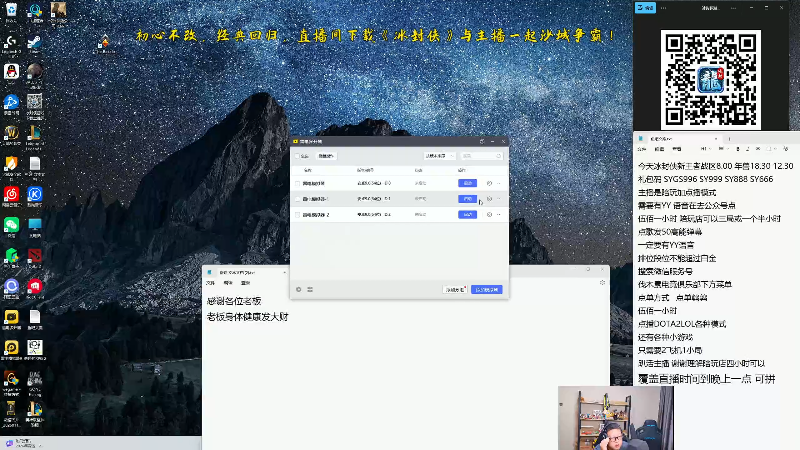Open the first menu in the right-side notepad
The height and width of the screenshot is (450, 800).
point(642,149)
